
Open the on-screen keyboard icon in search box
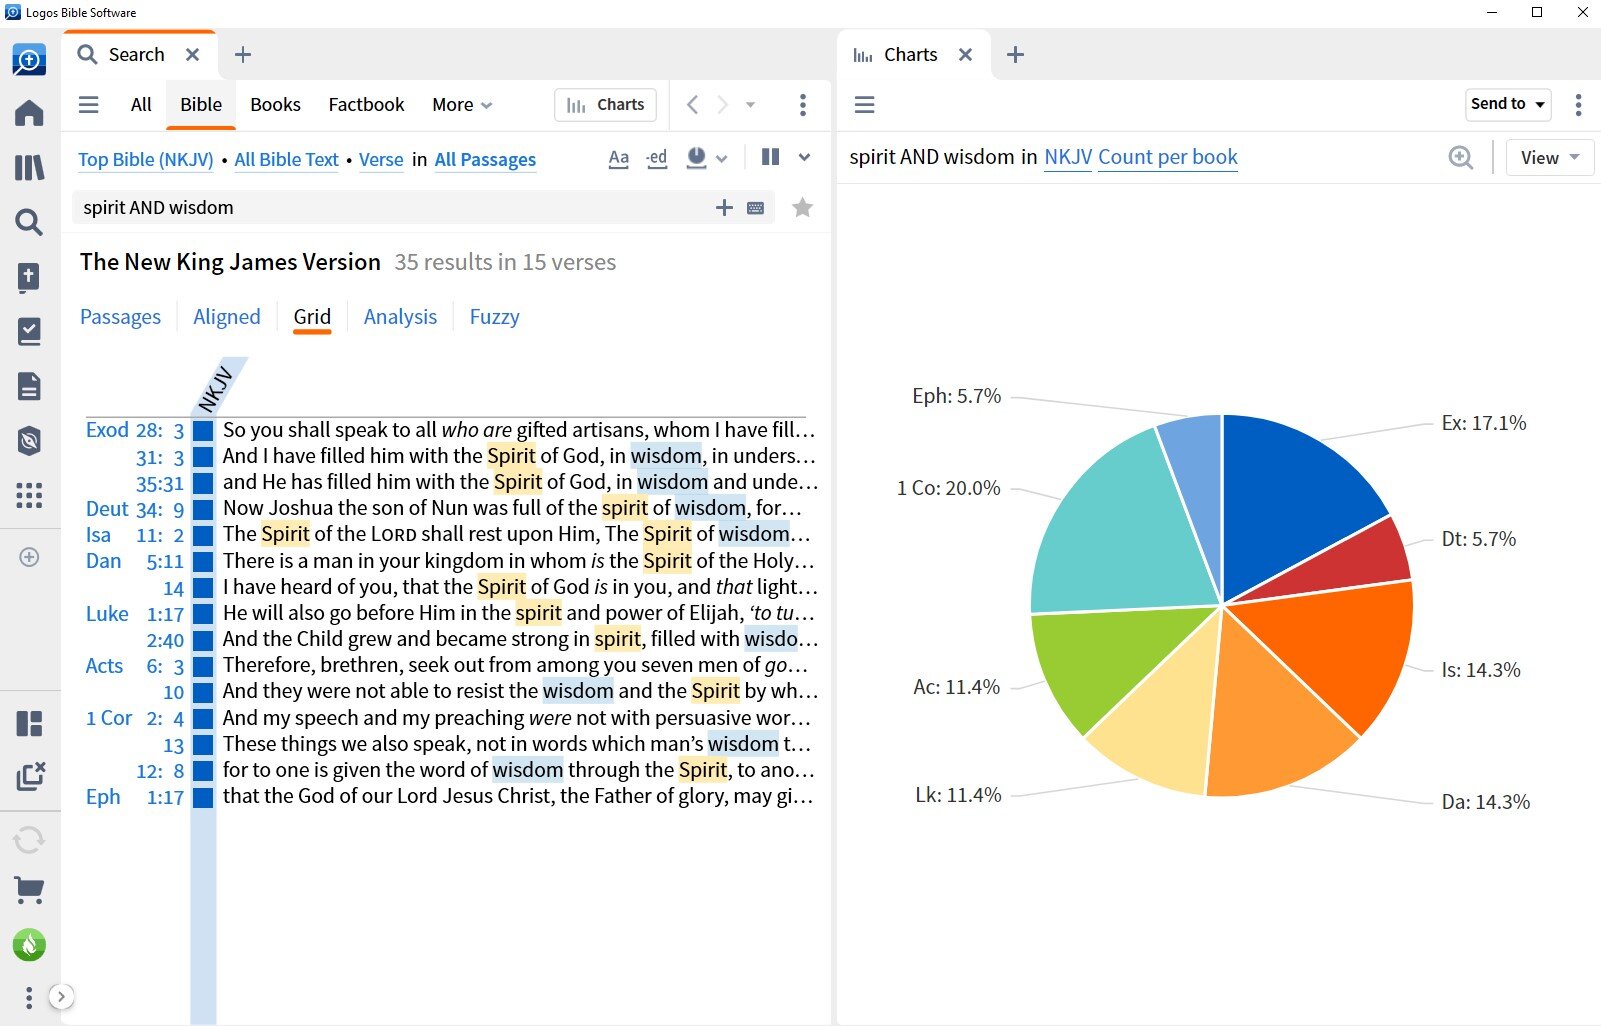[x=756, y=208]
